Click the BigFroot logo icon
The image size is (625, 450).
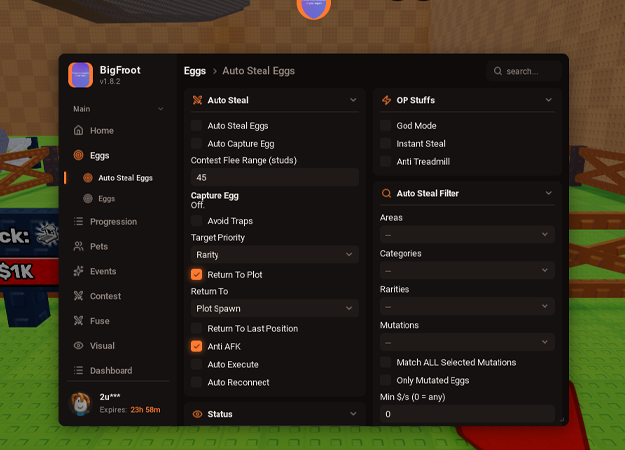point(81,75)
